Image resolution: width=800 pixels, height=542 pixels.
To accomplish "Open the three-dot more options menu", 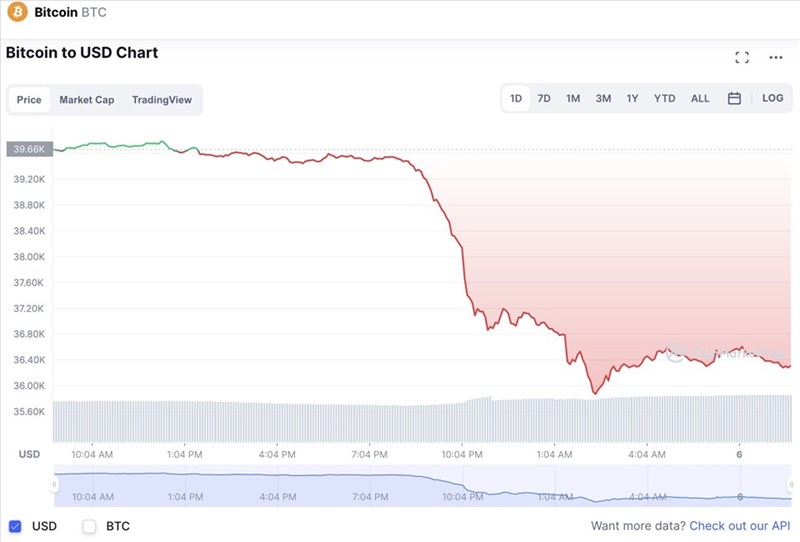I will pyautogui.click(x=776, y=57).
